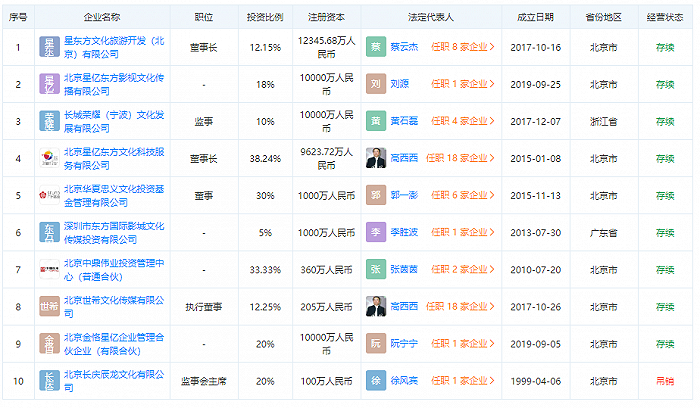Click the green 蔡 avatar badge
700x408 pixels.
pos(376,47)
